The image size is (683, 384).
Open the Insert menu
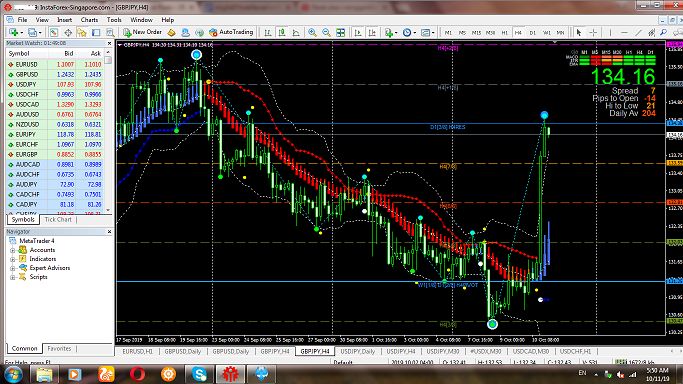[64, 20]
